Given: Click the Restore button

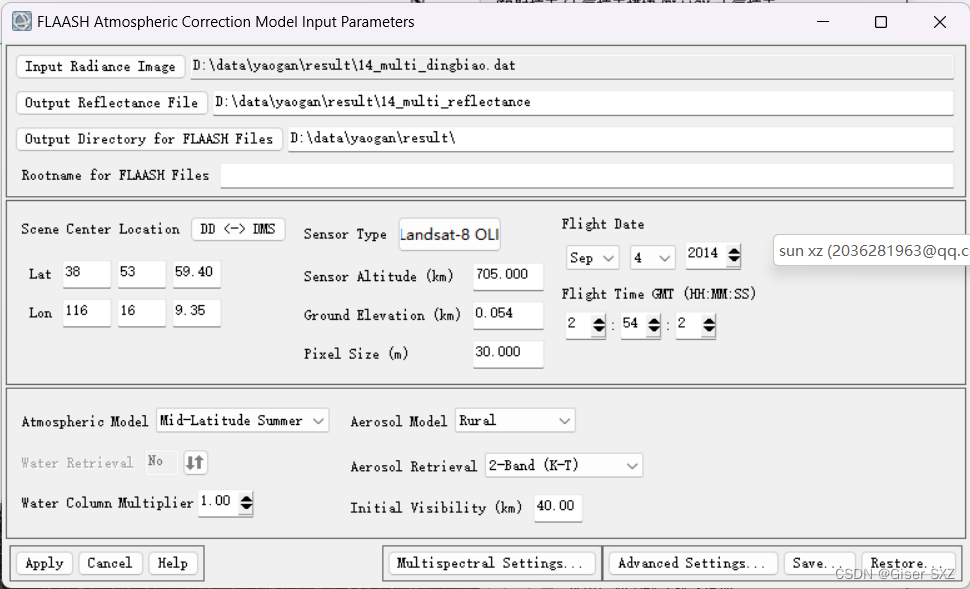Looking at the screenshot, I should (908, 564).
